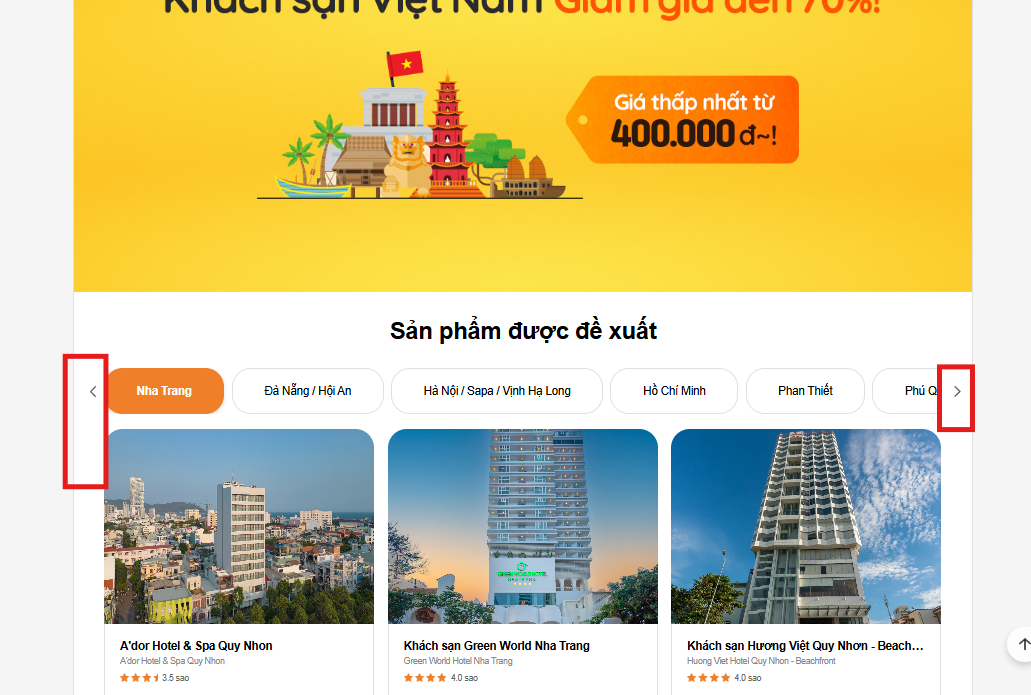The height and width of the screenshot is (695, 1031).
Task: Open the A'dor Hotel & Spa Quy Nhon photo
Action: click(239, 526)
